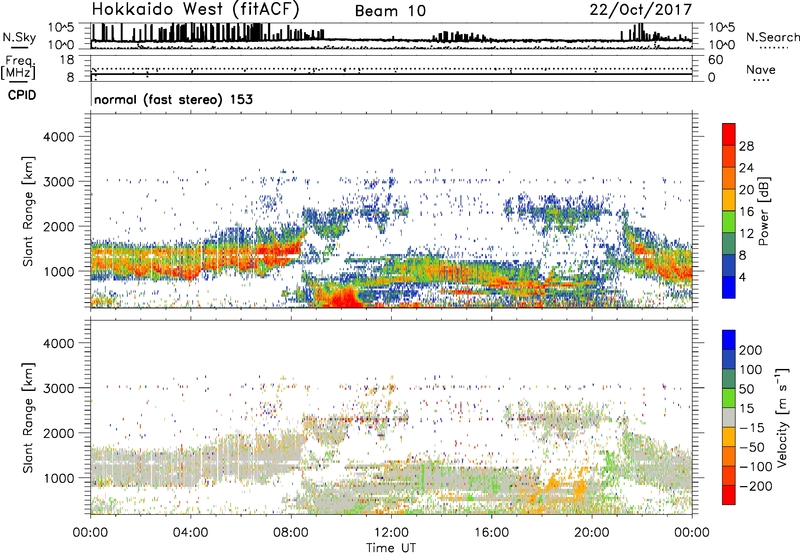Click the "N.Sky" legend label
The height and width of the screenshot is (554, 800).
pos(19,37)
